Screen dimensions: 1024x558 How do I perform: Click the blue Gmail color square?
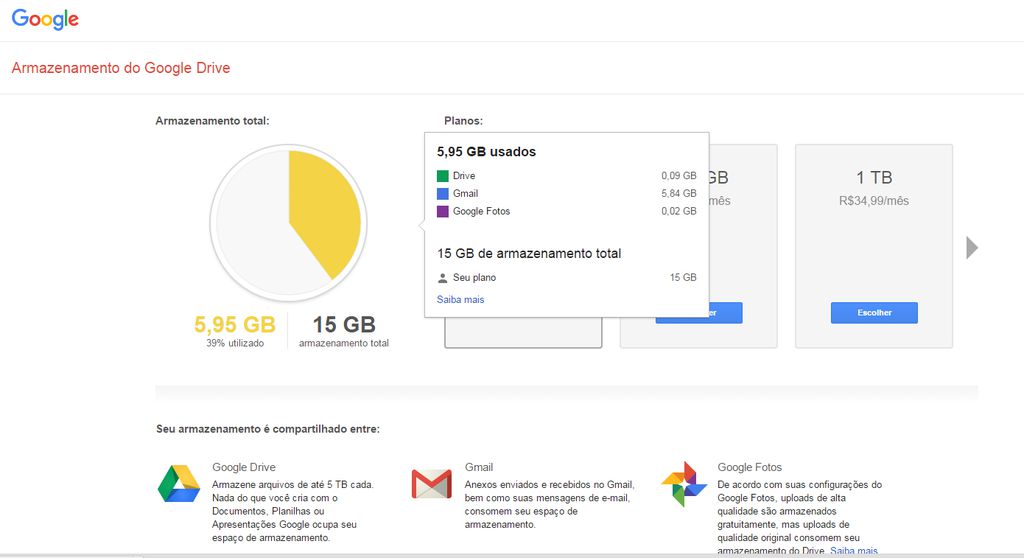click(x=443, y=193)
